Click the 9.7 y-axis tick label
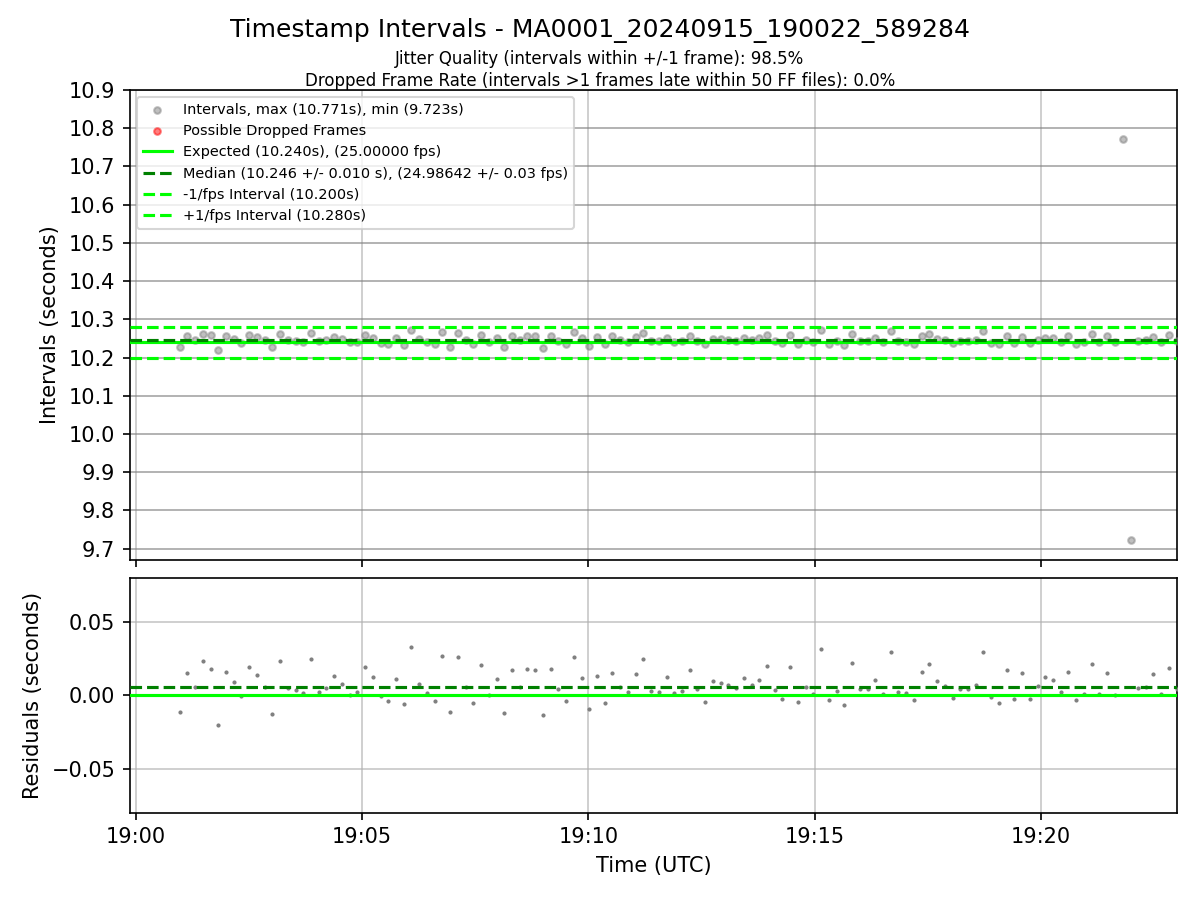Screen dimensions: 1200x900 coord(98,549)
